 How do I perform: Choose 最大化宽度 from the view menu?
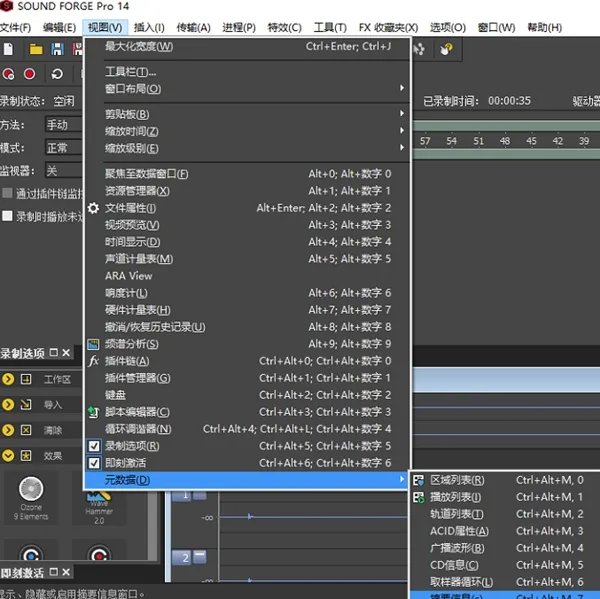(x=247, y=46)
